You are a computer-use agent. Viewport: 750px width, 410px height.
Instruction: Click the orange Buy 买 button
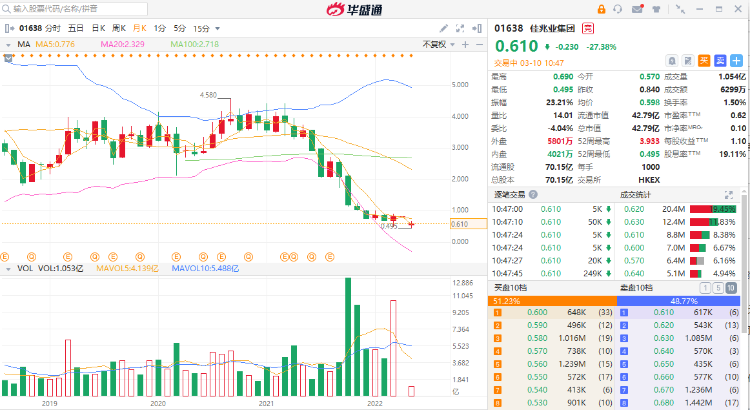point(704,61)
